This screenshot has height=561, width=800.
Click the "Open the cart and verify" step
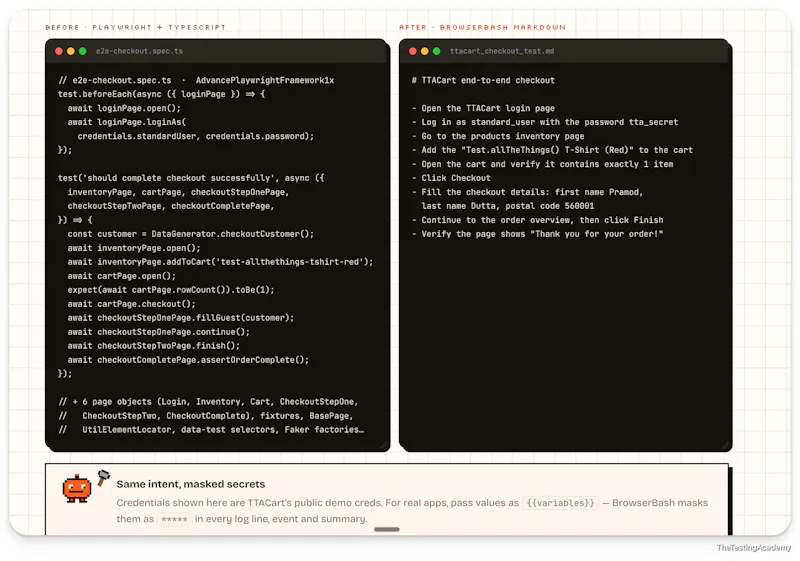pos(542,164)
